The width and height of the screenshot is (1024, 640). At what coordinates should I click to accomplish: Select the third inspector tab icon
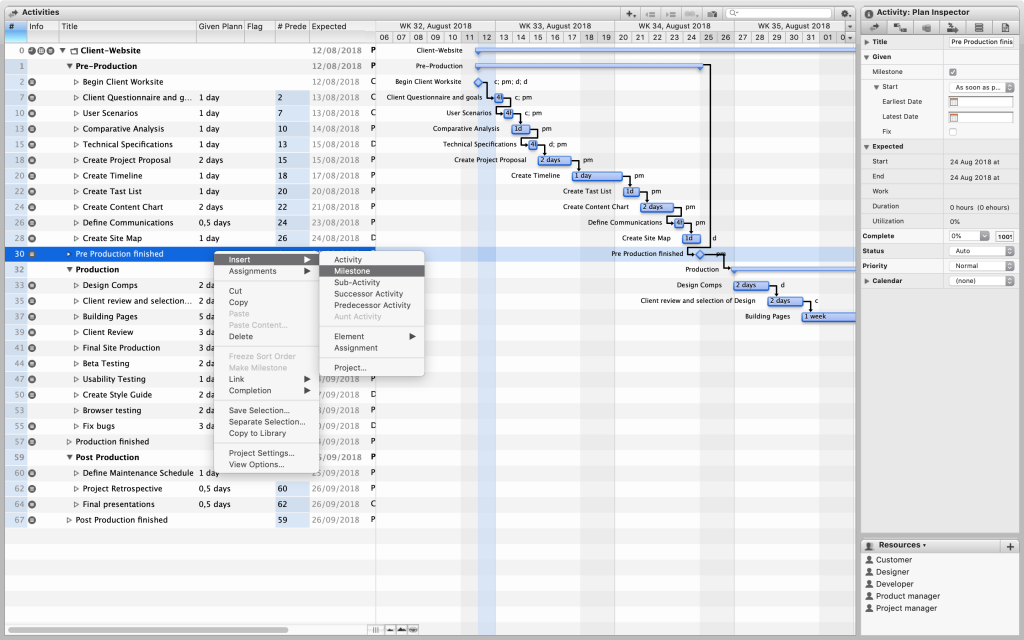coord(926,27)
